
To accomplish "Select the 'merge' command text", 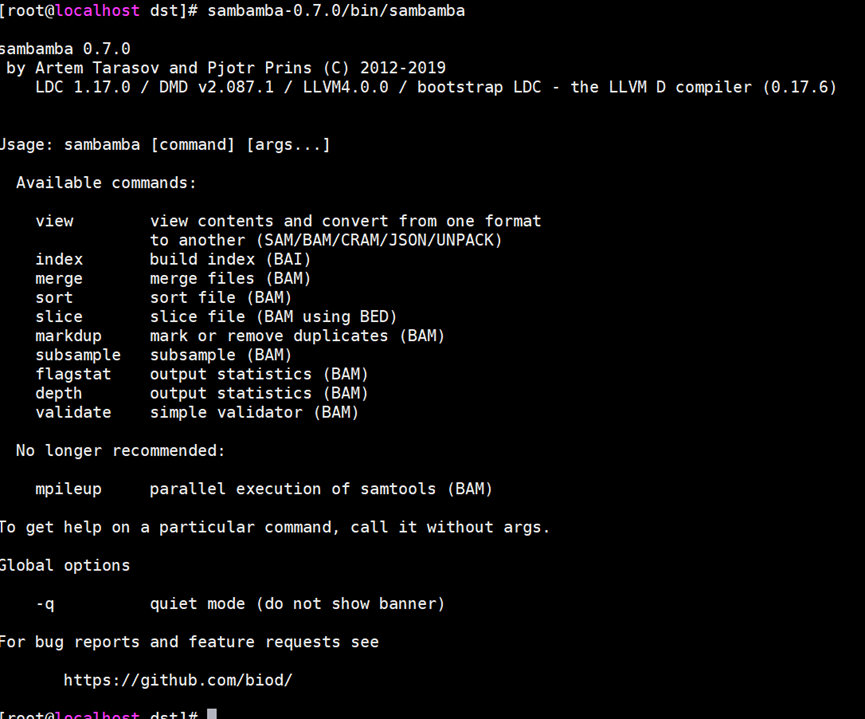I will pos(59,278).
